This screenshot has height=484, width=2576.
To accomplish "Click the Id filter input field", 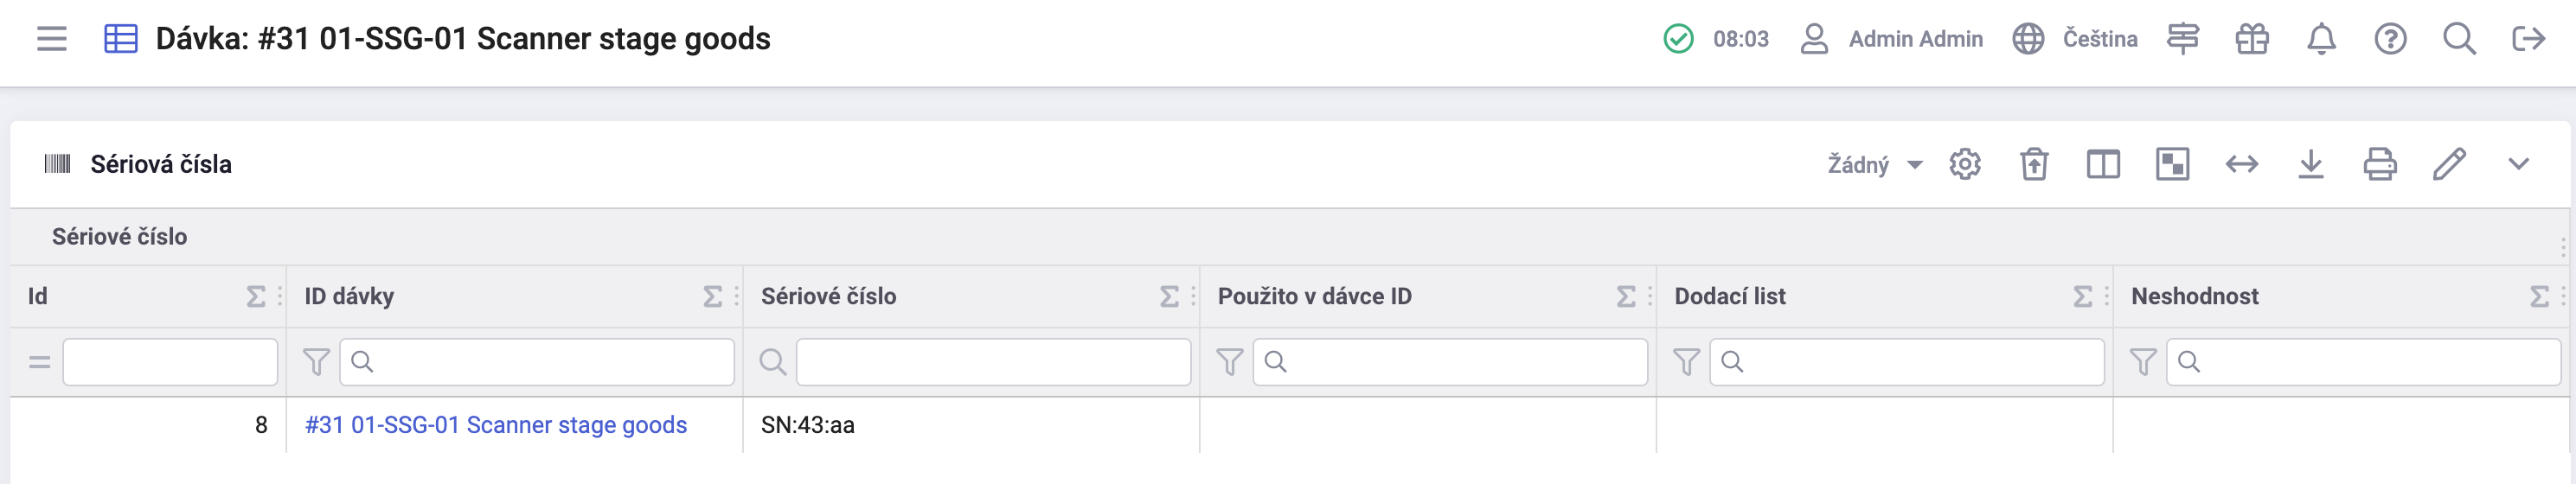I will 170,362.
